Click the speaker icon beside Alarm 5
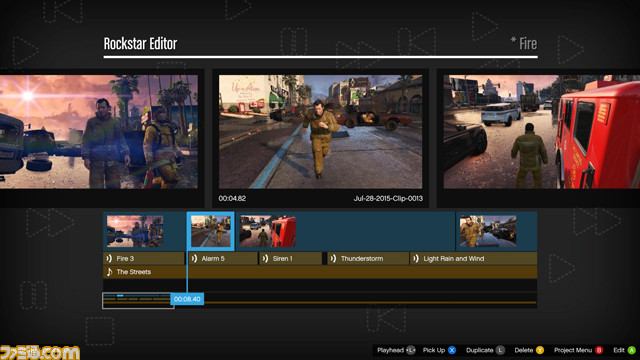This screenshot has height=360, width=640. [x=194, y=258]
